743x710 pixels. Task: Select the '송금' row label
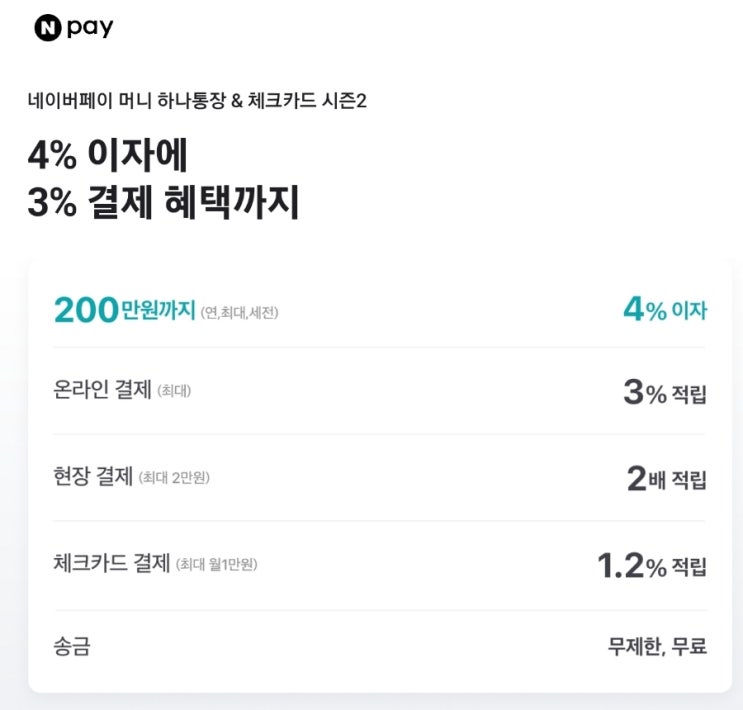(x=72, y=646)
